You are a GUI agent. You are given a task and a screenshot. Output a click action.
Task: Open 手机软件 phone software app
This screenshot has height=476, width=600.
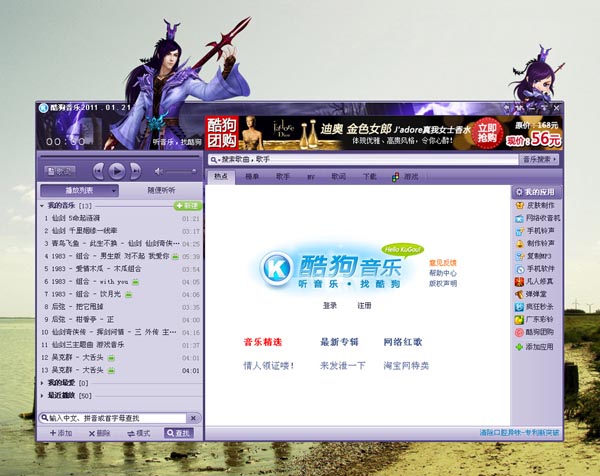point(536,269)
